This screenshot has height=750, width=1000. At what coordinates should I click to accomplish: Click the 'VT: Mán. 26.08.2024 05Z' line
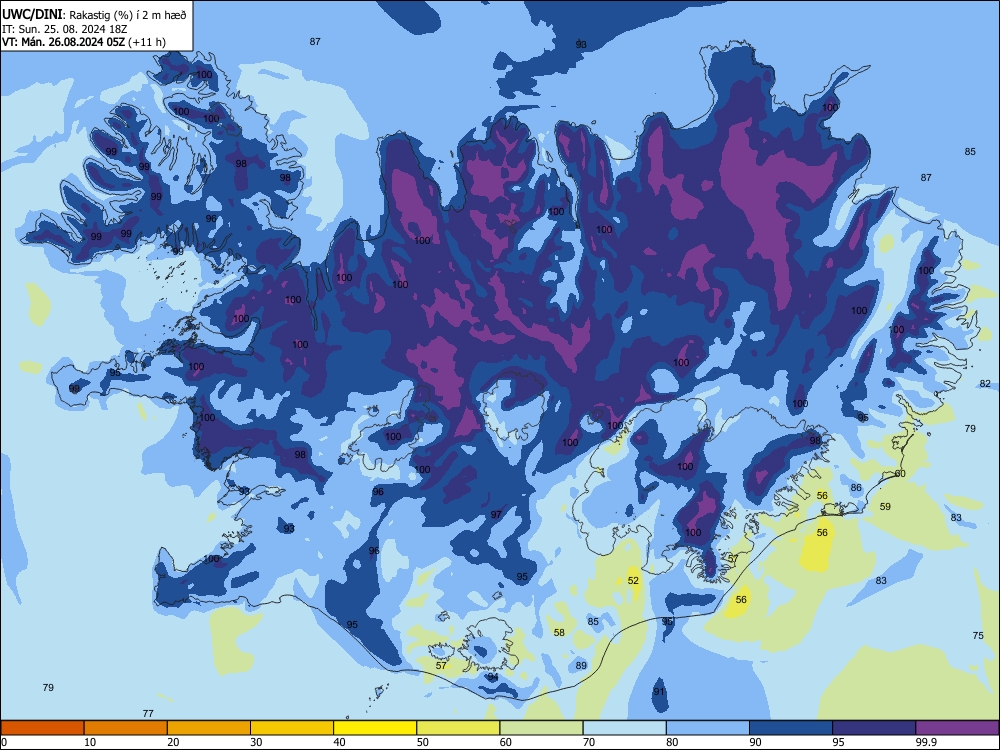tap(63, 42)
